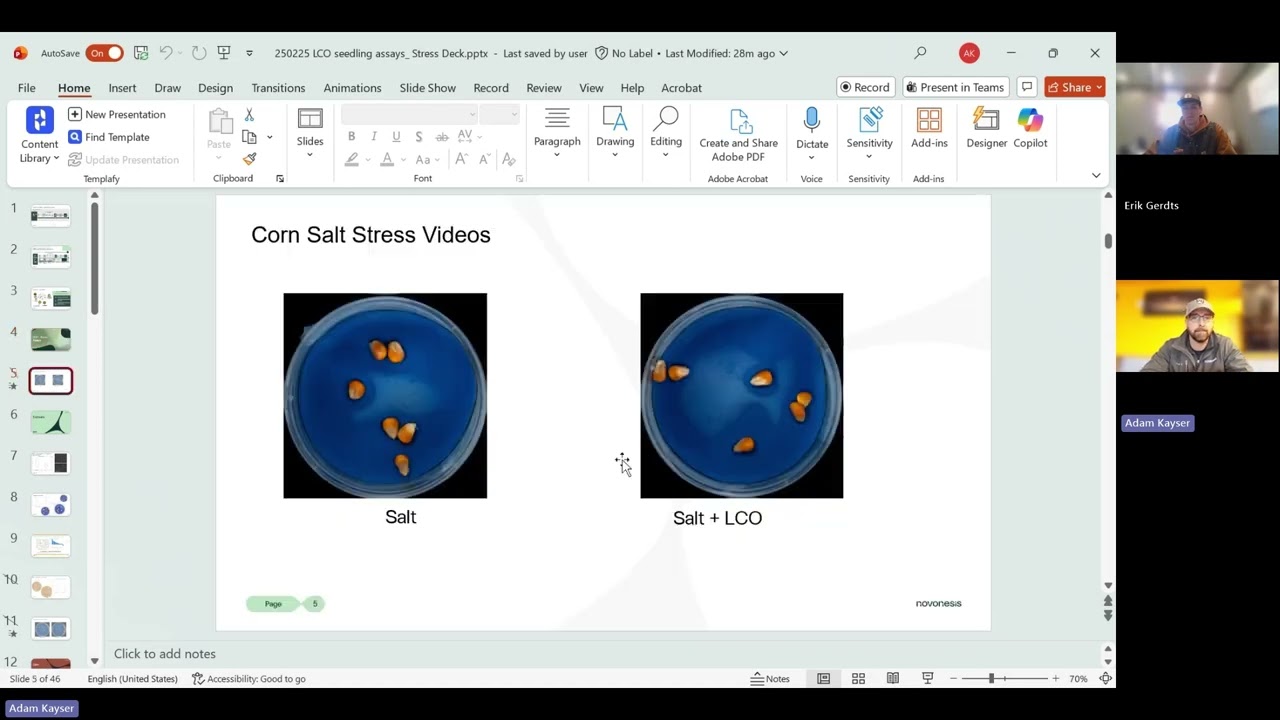Start presentation from beginning icon
Image resolution: width=1280 pixels, height=720 pixels.
[x=224, y=53]
